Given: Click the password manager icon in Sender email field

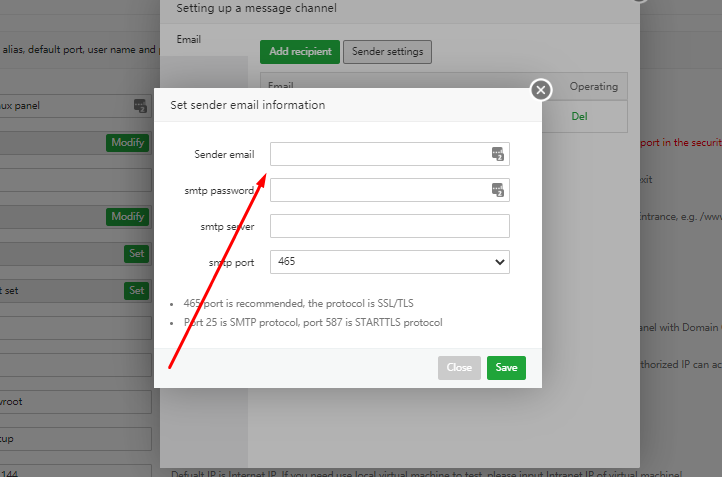Looking at the screenshot, I should [x=497, y=154].
